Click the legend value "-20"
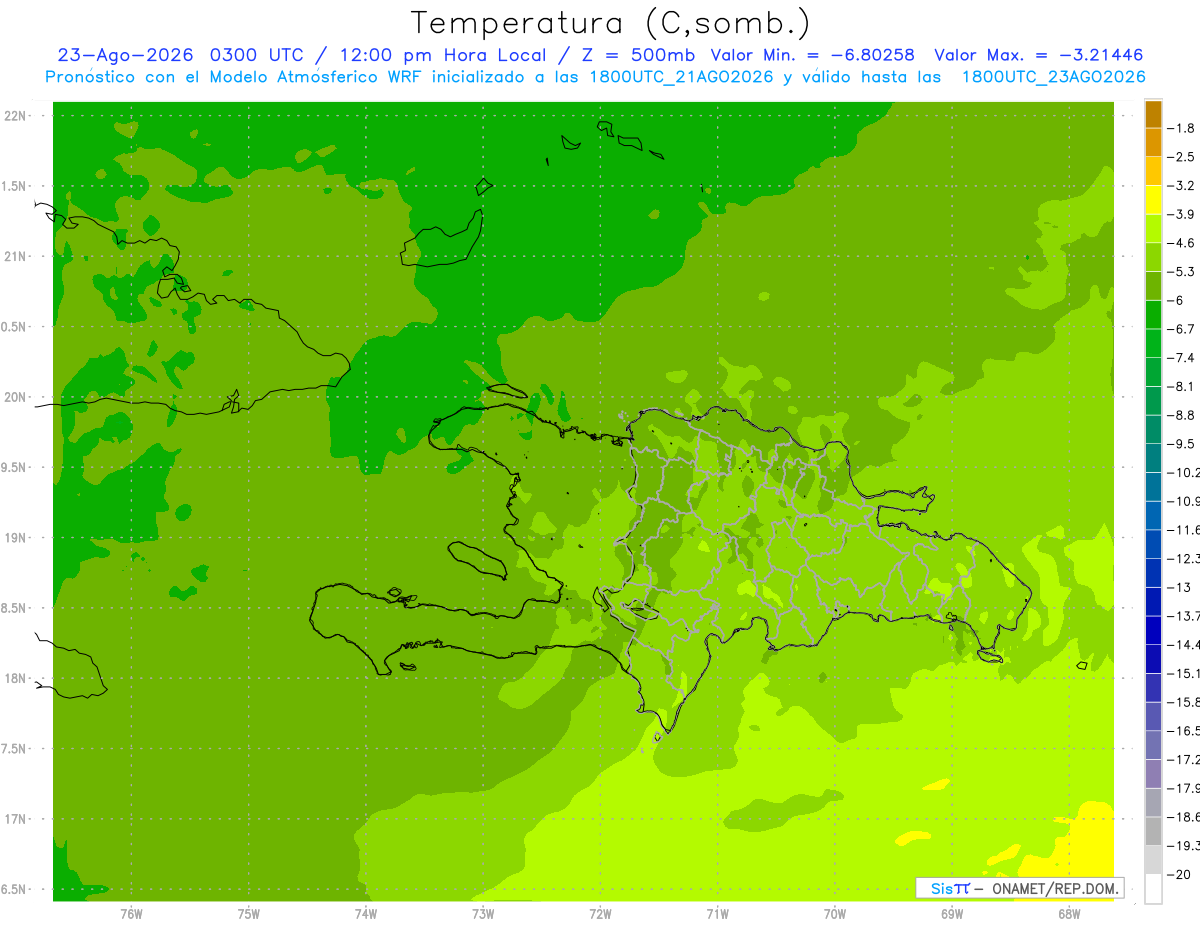This screenshot has width=1200, height=927. tap(1178, 874)
